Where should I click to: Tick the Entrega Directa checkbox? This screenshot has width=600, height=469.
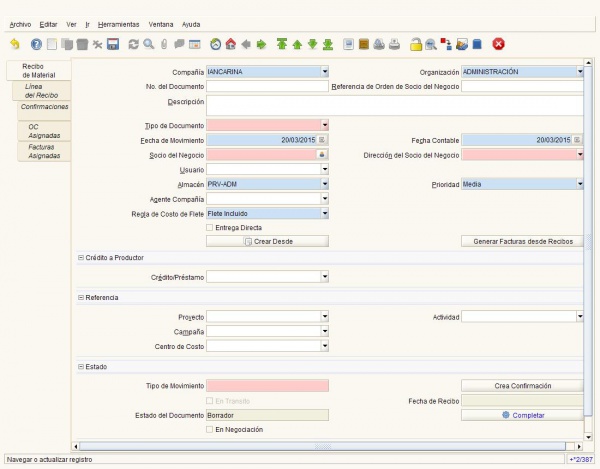(209, 228)
